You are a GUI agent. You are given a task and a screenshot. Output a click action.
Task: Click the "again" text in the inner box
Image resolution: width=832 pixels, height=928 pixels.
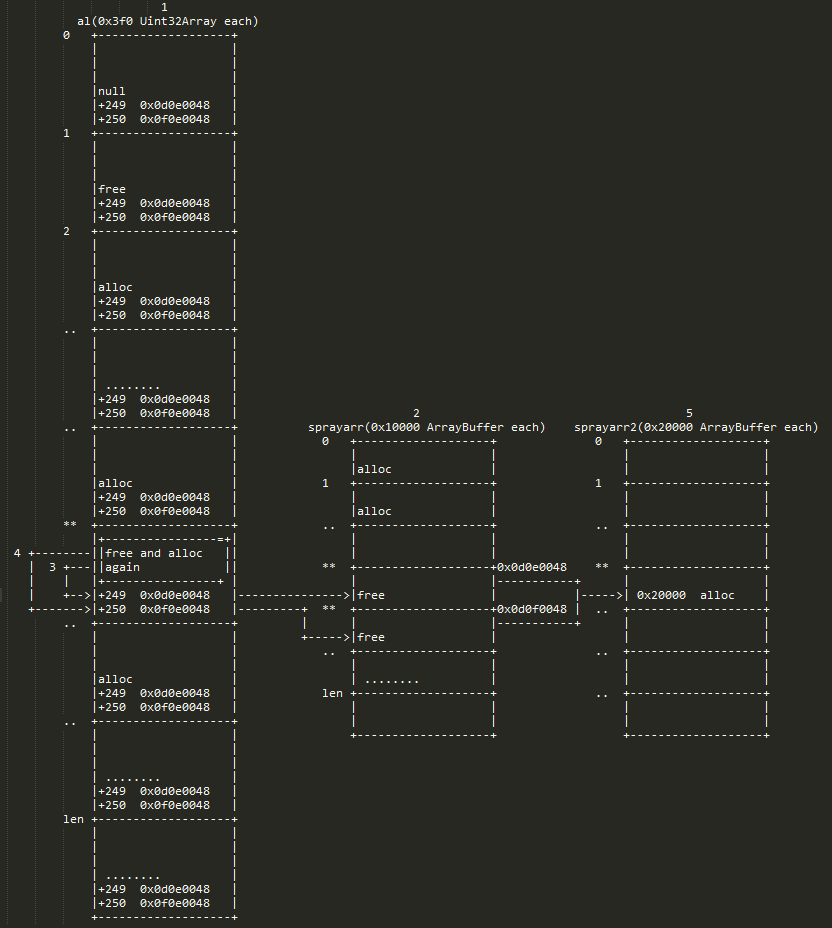point(122,568)
